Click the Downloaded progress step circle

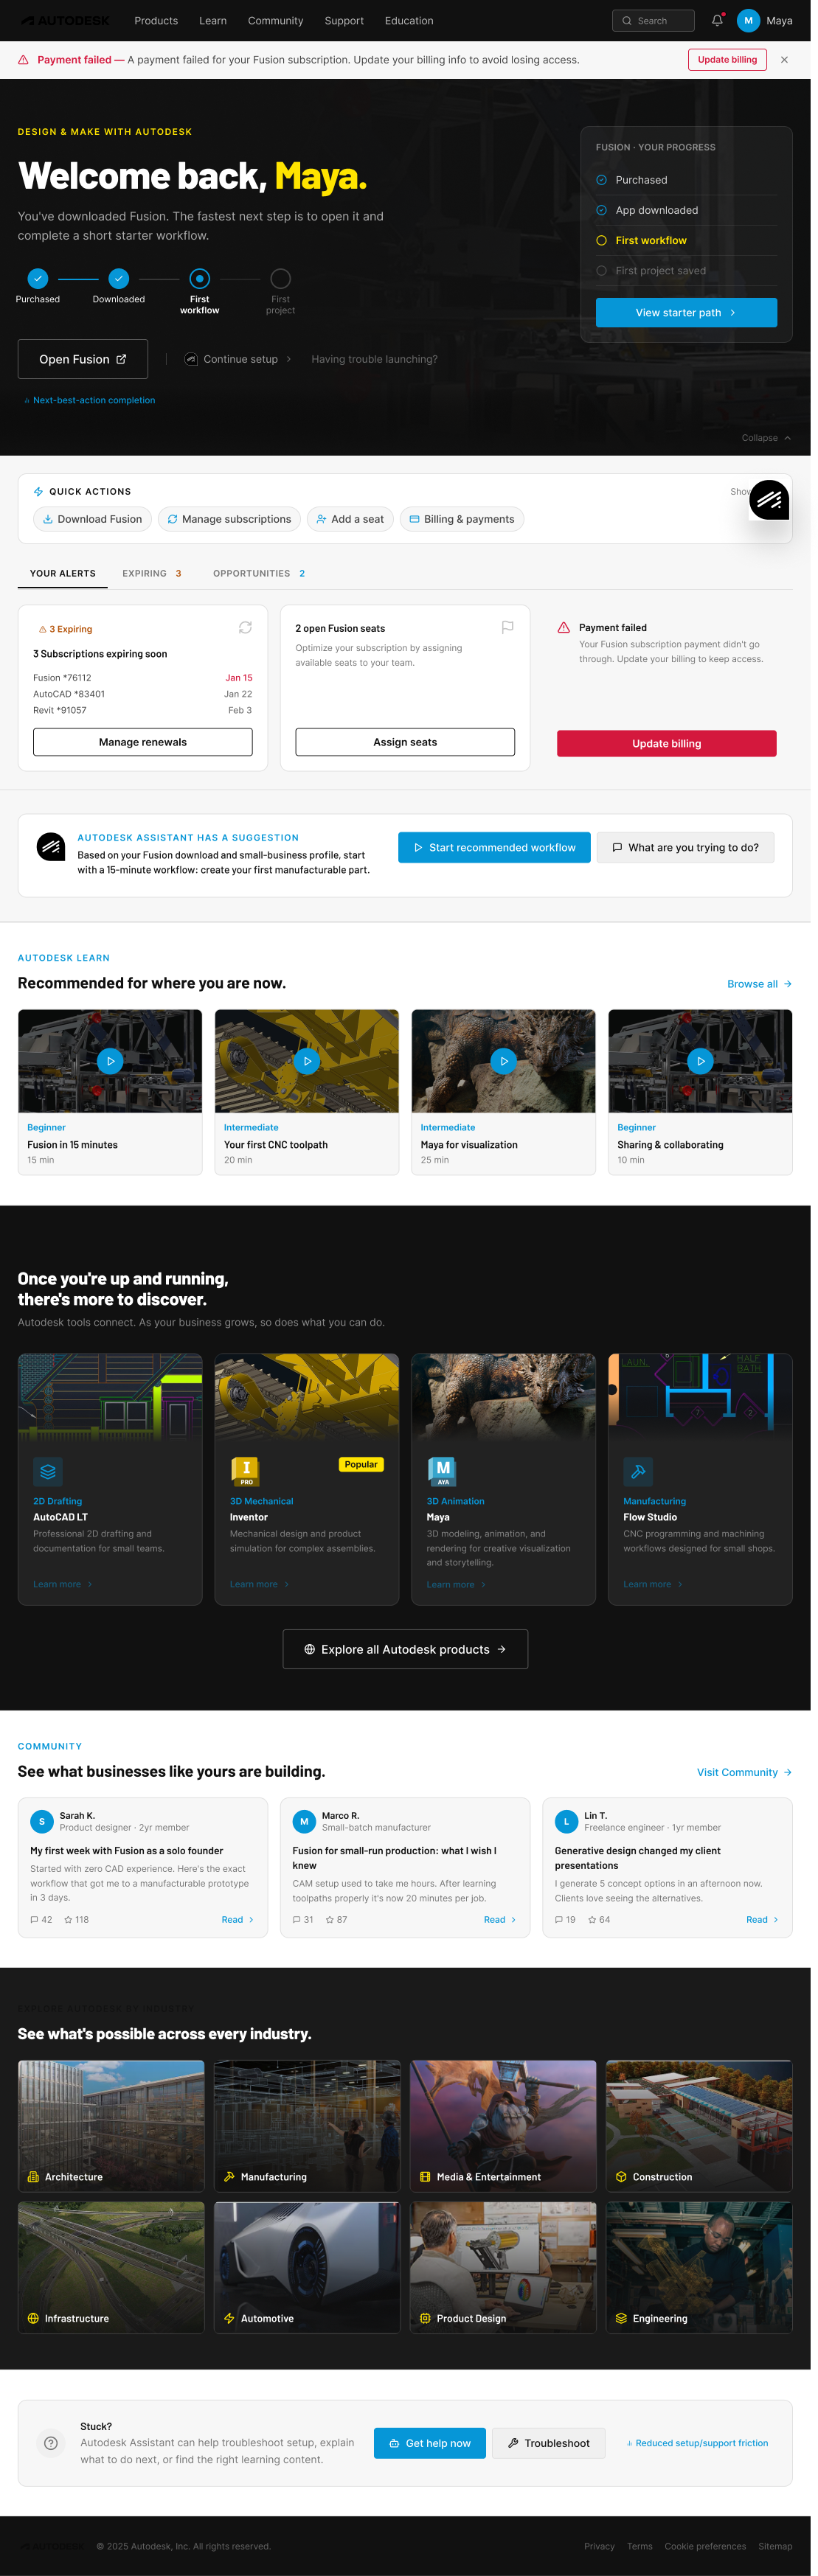pos(119,278)
